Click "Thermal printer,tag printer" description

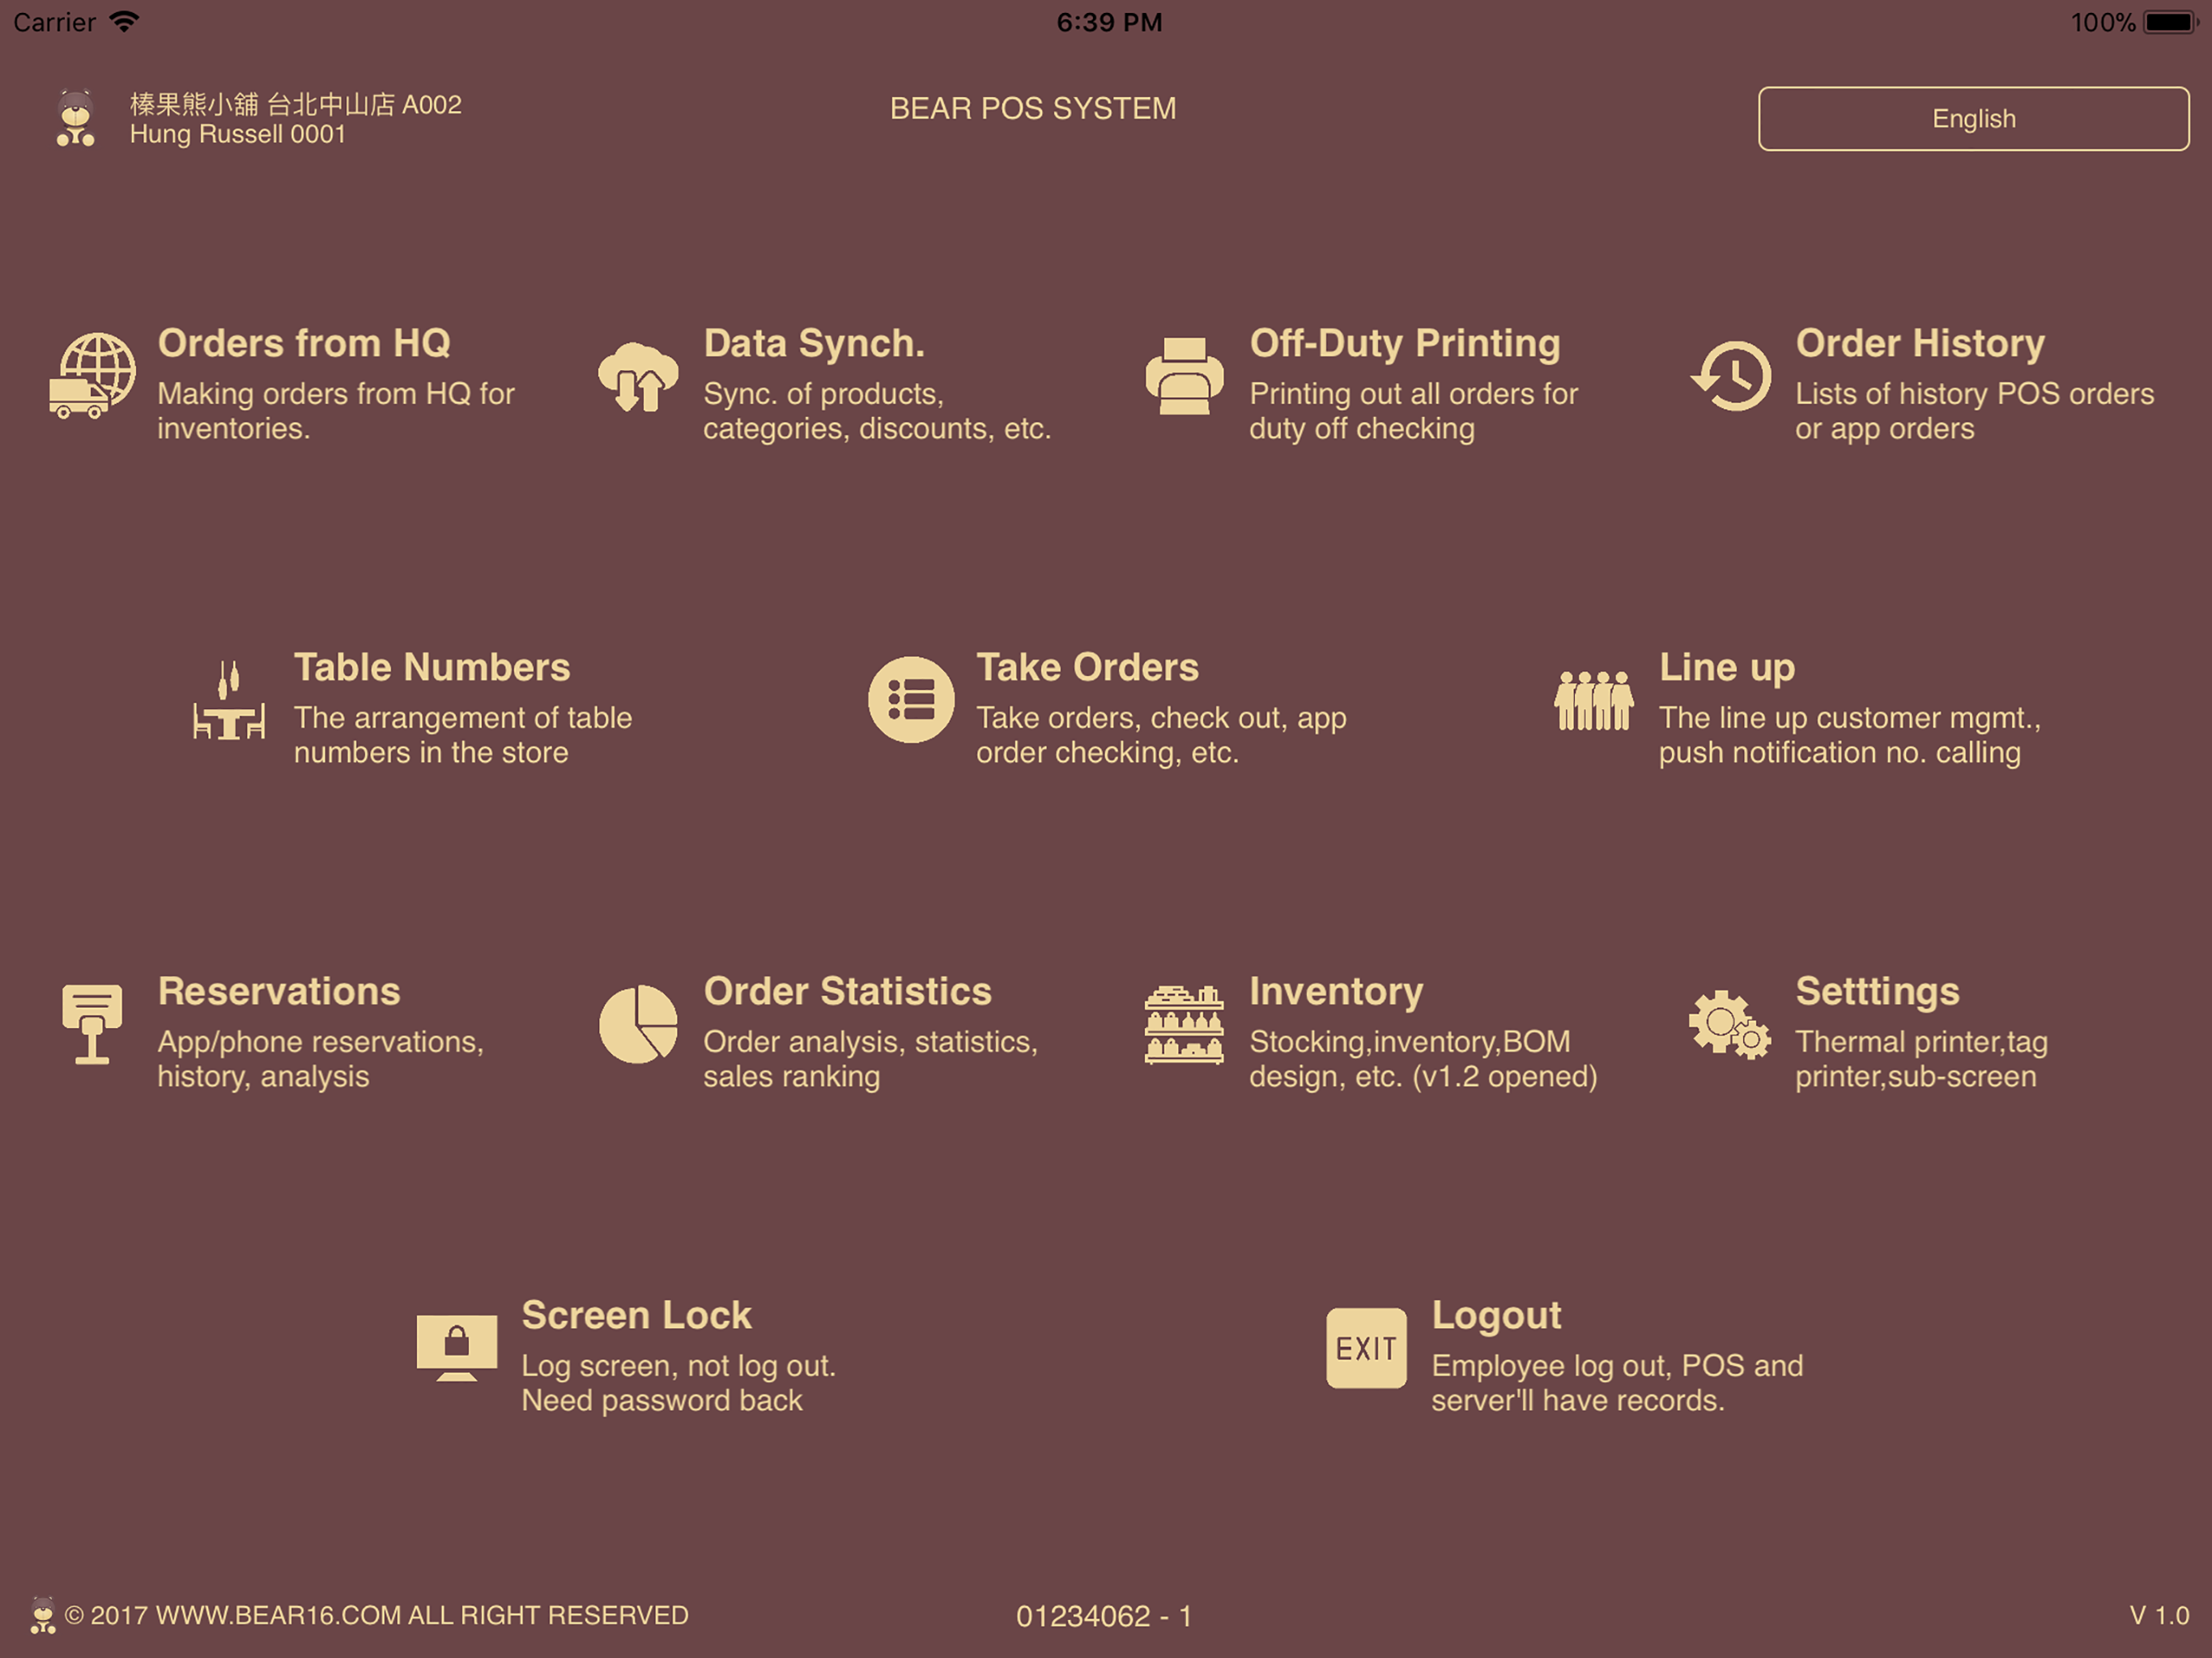(x=1921, y=1059)
